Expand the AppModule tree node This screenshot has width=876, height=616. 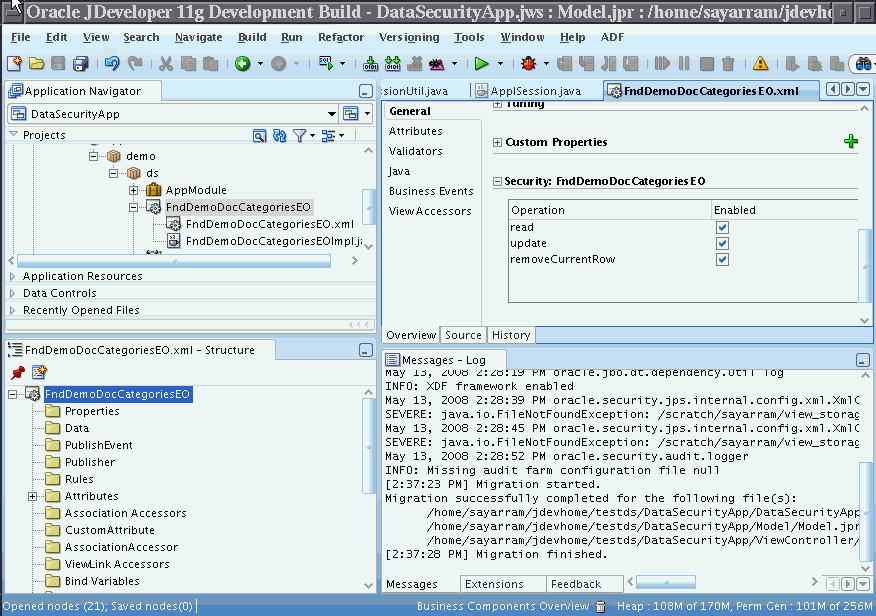(134, 190)
